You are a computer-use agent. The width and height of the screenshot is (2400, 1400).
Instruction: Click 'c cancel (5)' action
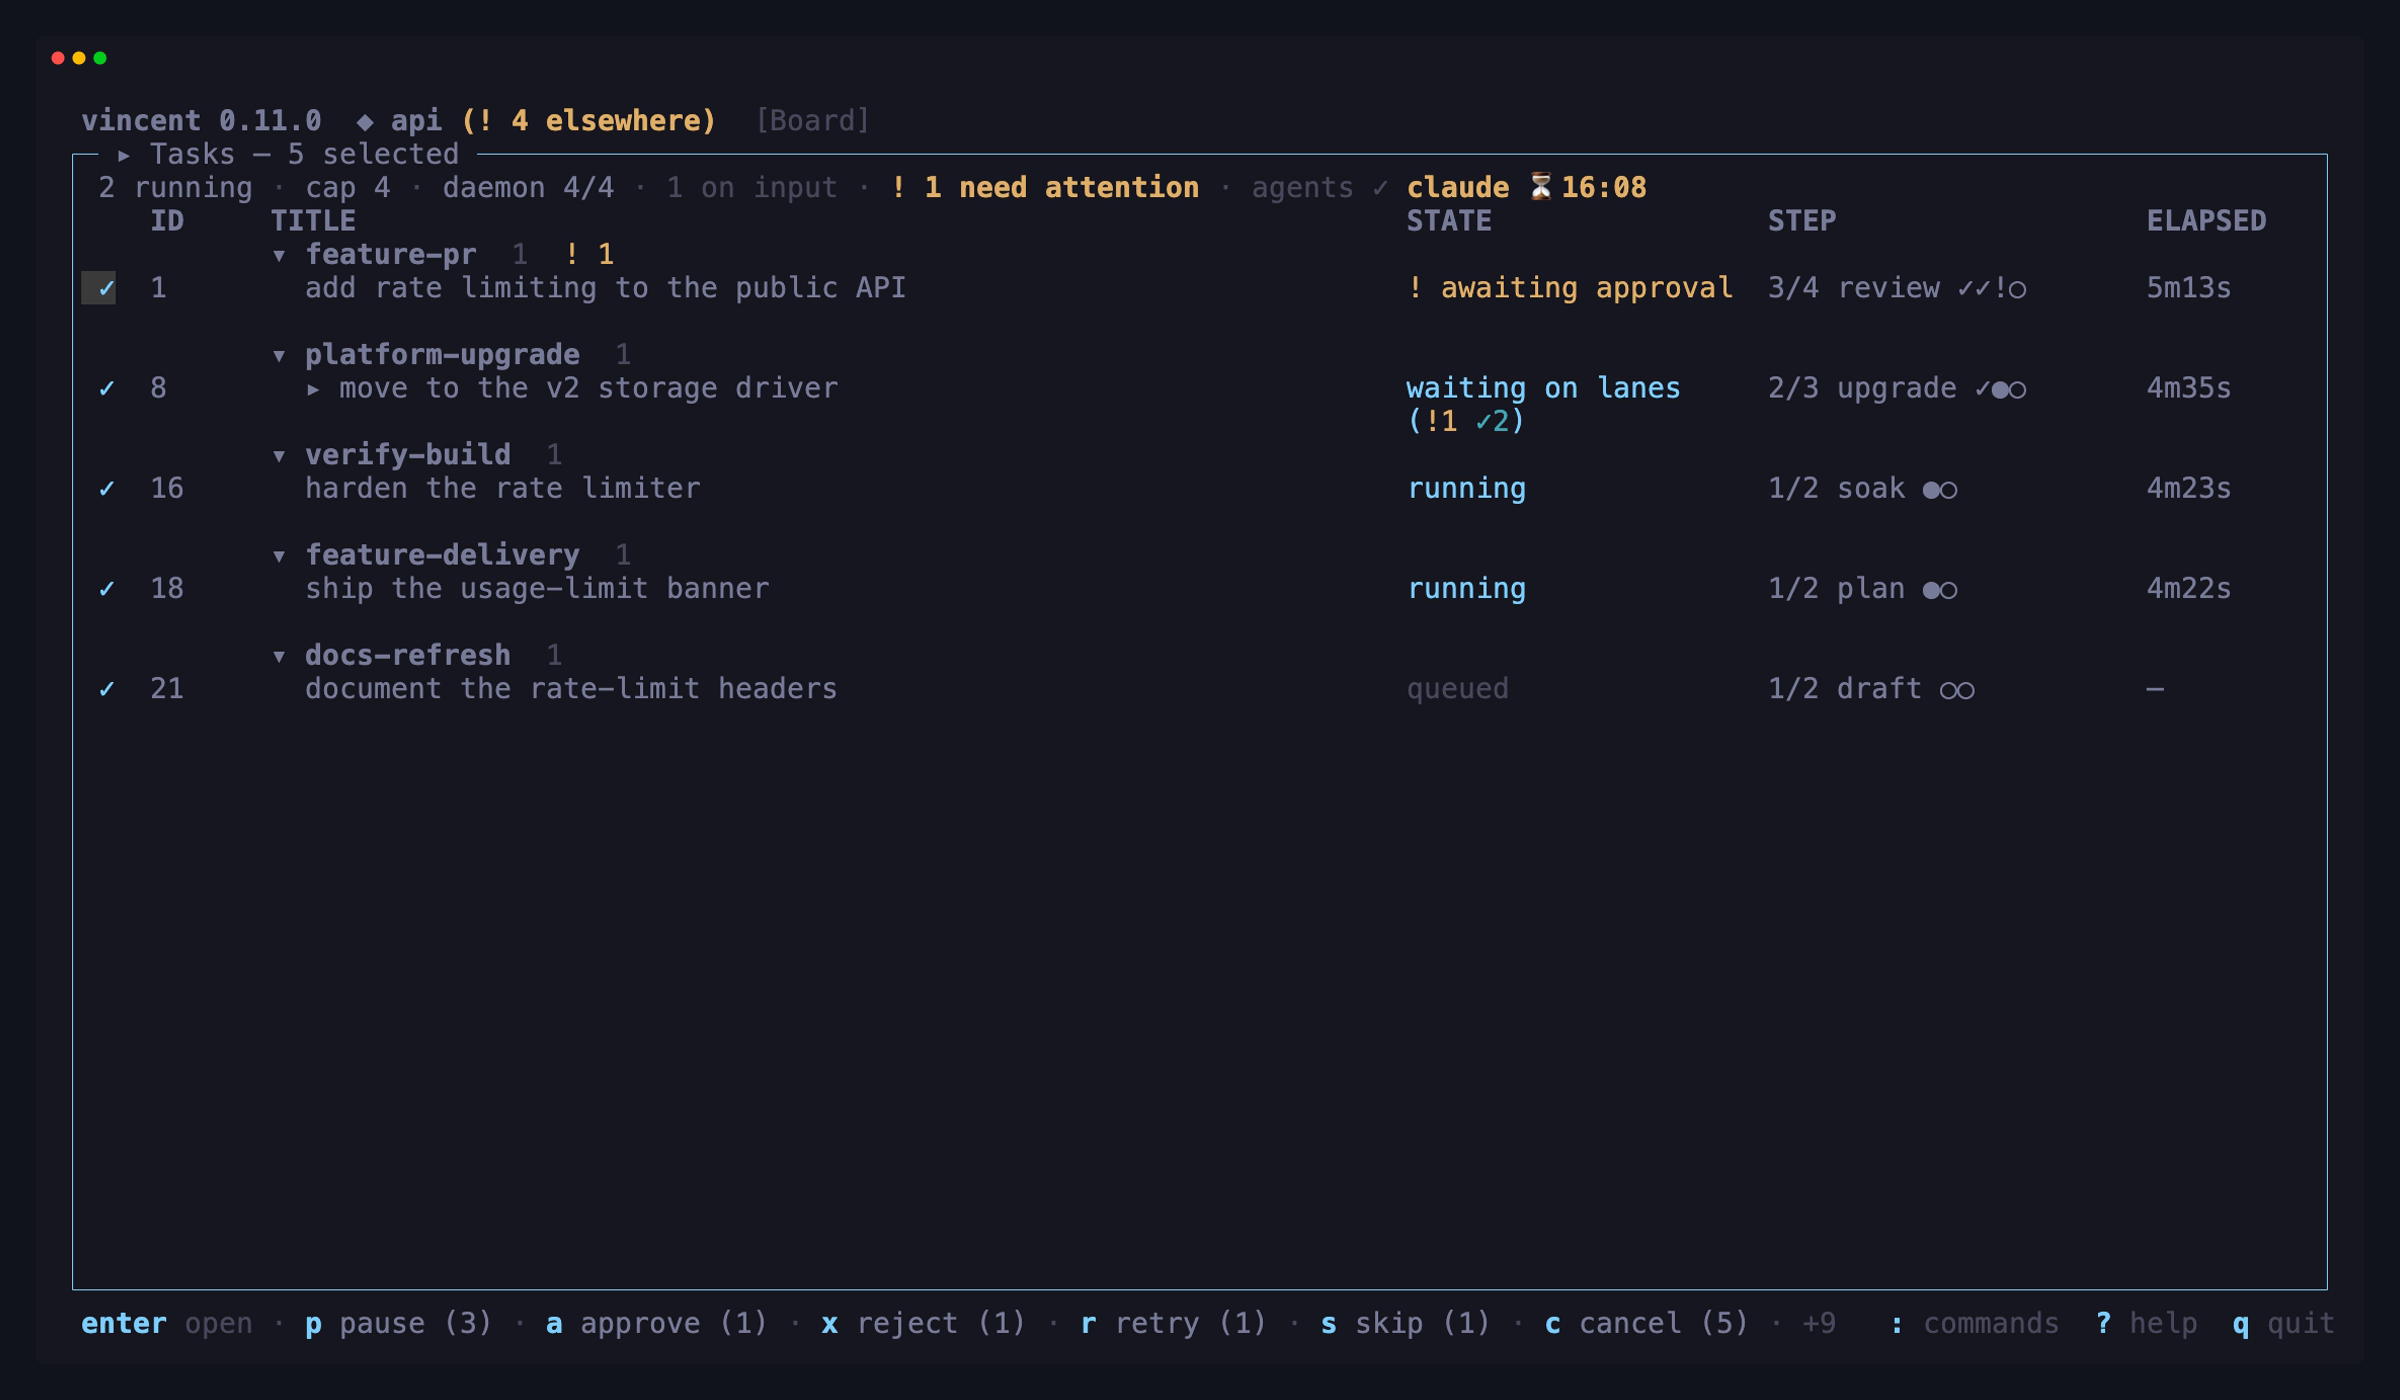point(1647,1324)
